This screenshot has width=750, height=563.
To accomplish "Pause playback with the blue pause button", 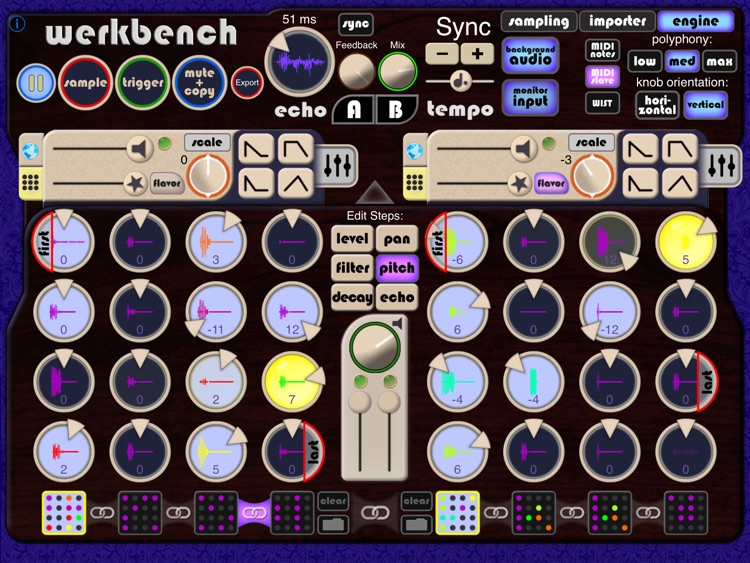I will (x=36, y=83).
